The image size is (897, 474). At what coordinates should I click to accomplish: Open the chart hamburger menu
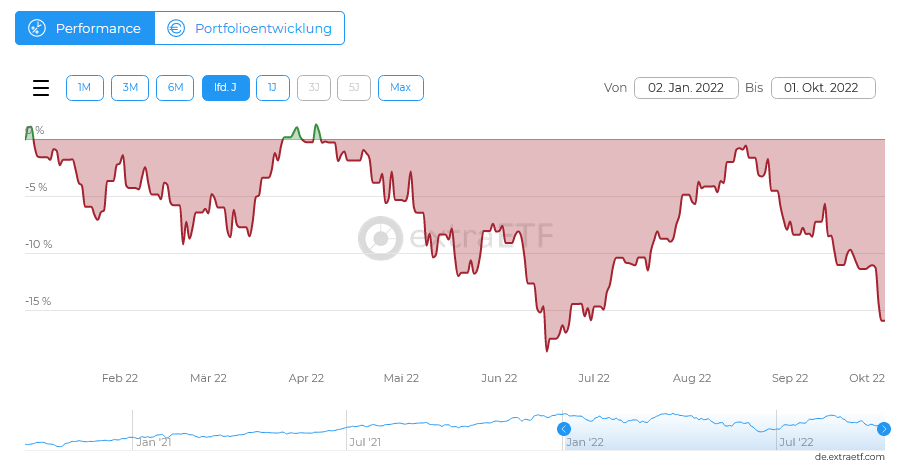tap(41, 88)
